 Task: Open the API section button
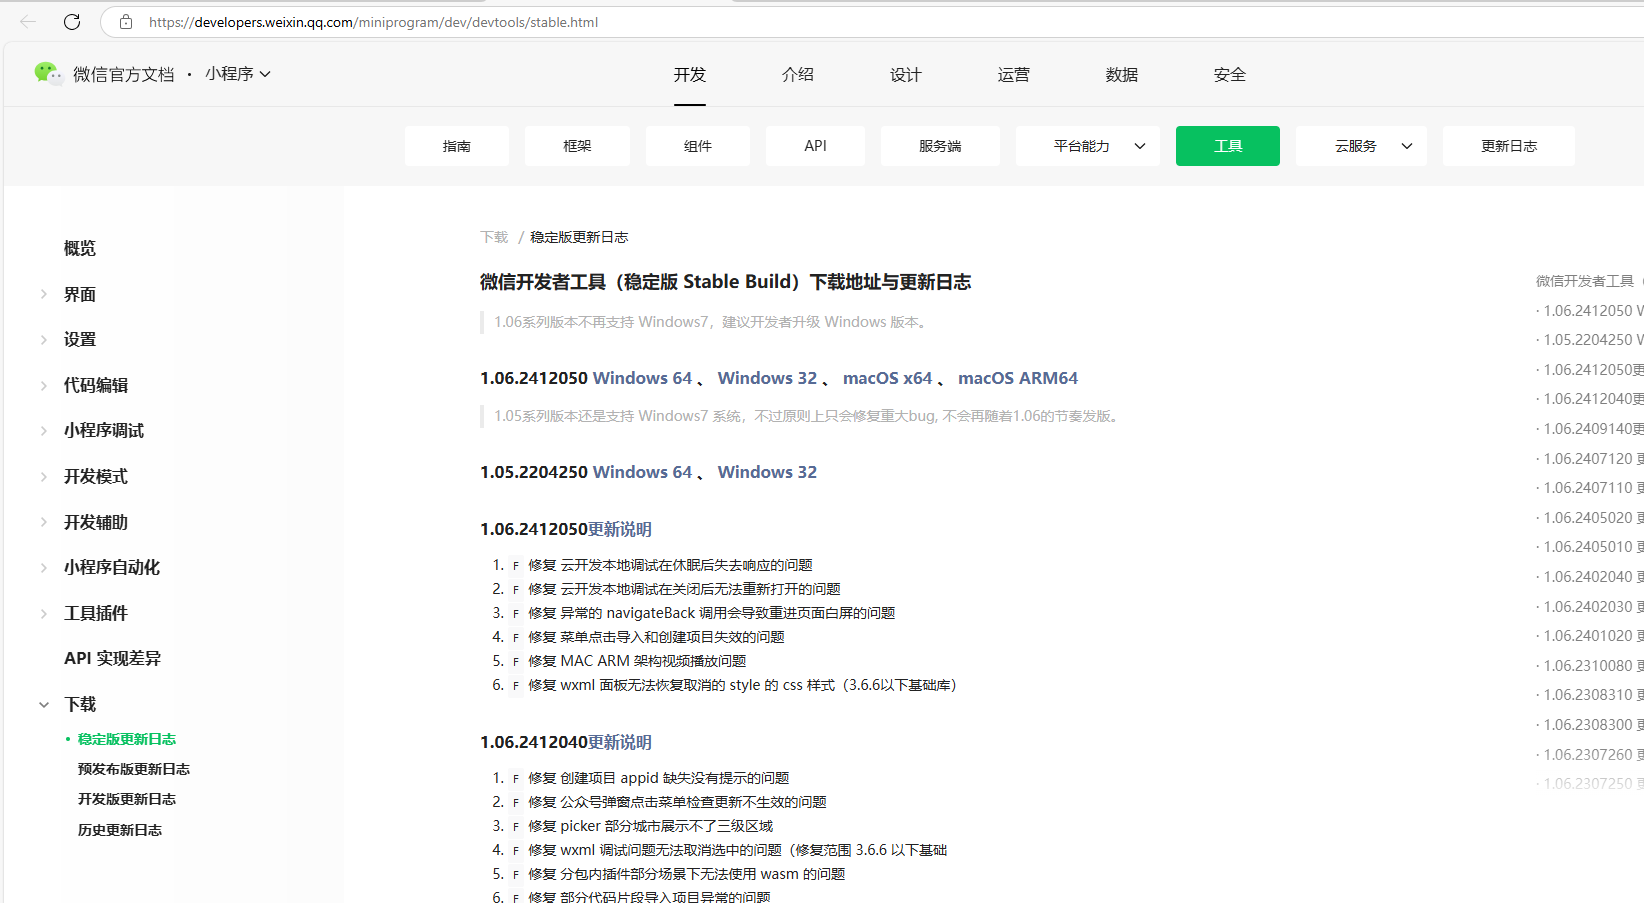tap(815, 146)
